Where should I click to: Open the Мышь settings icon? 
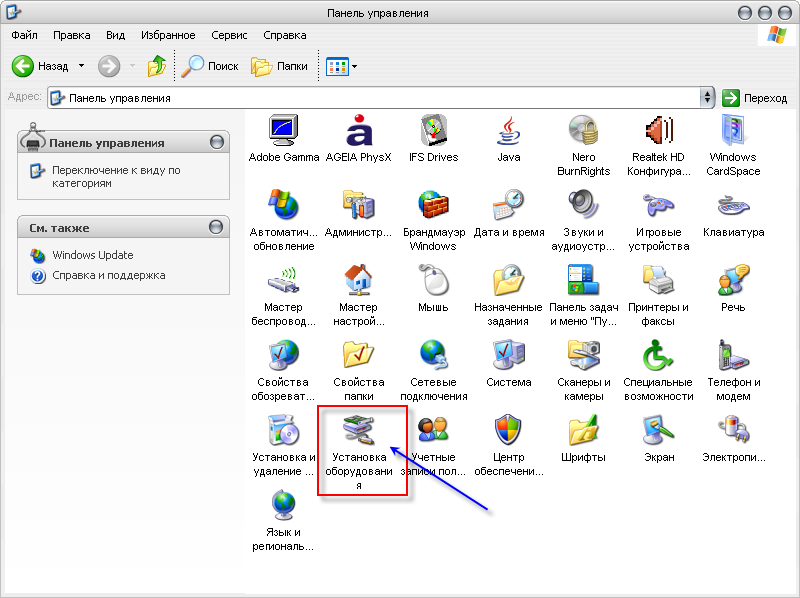coord(434,288)
